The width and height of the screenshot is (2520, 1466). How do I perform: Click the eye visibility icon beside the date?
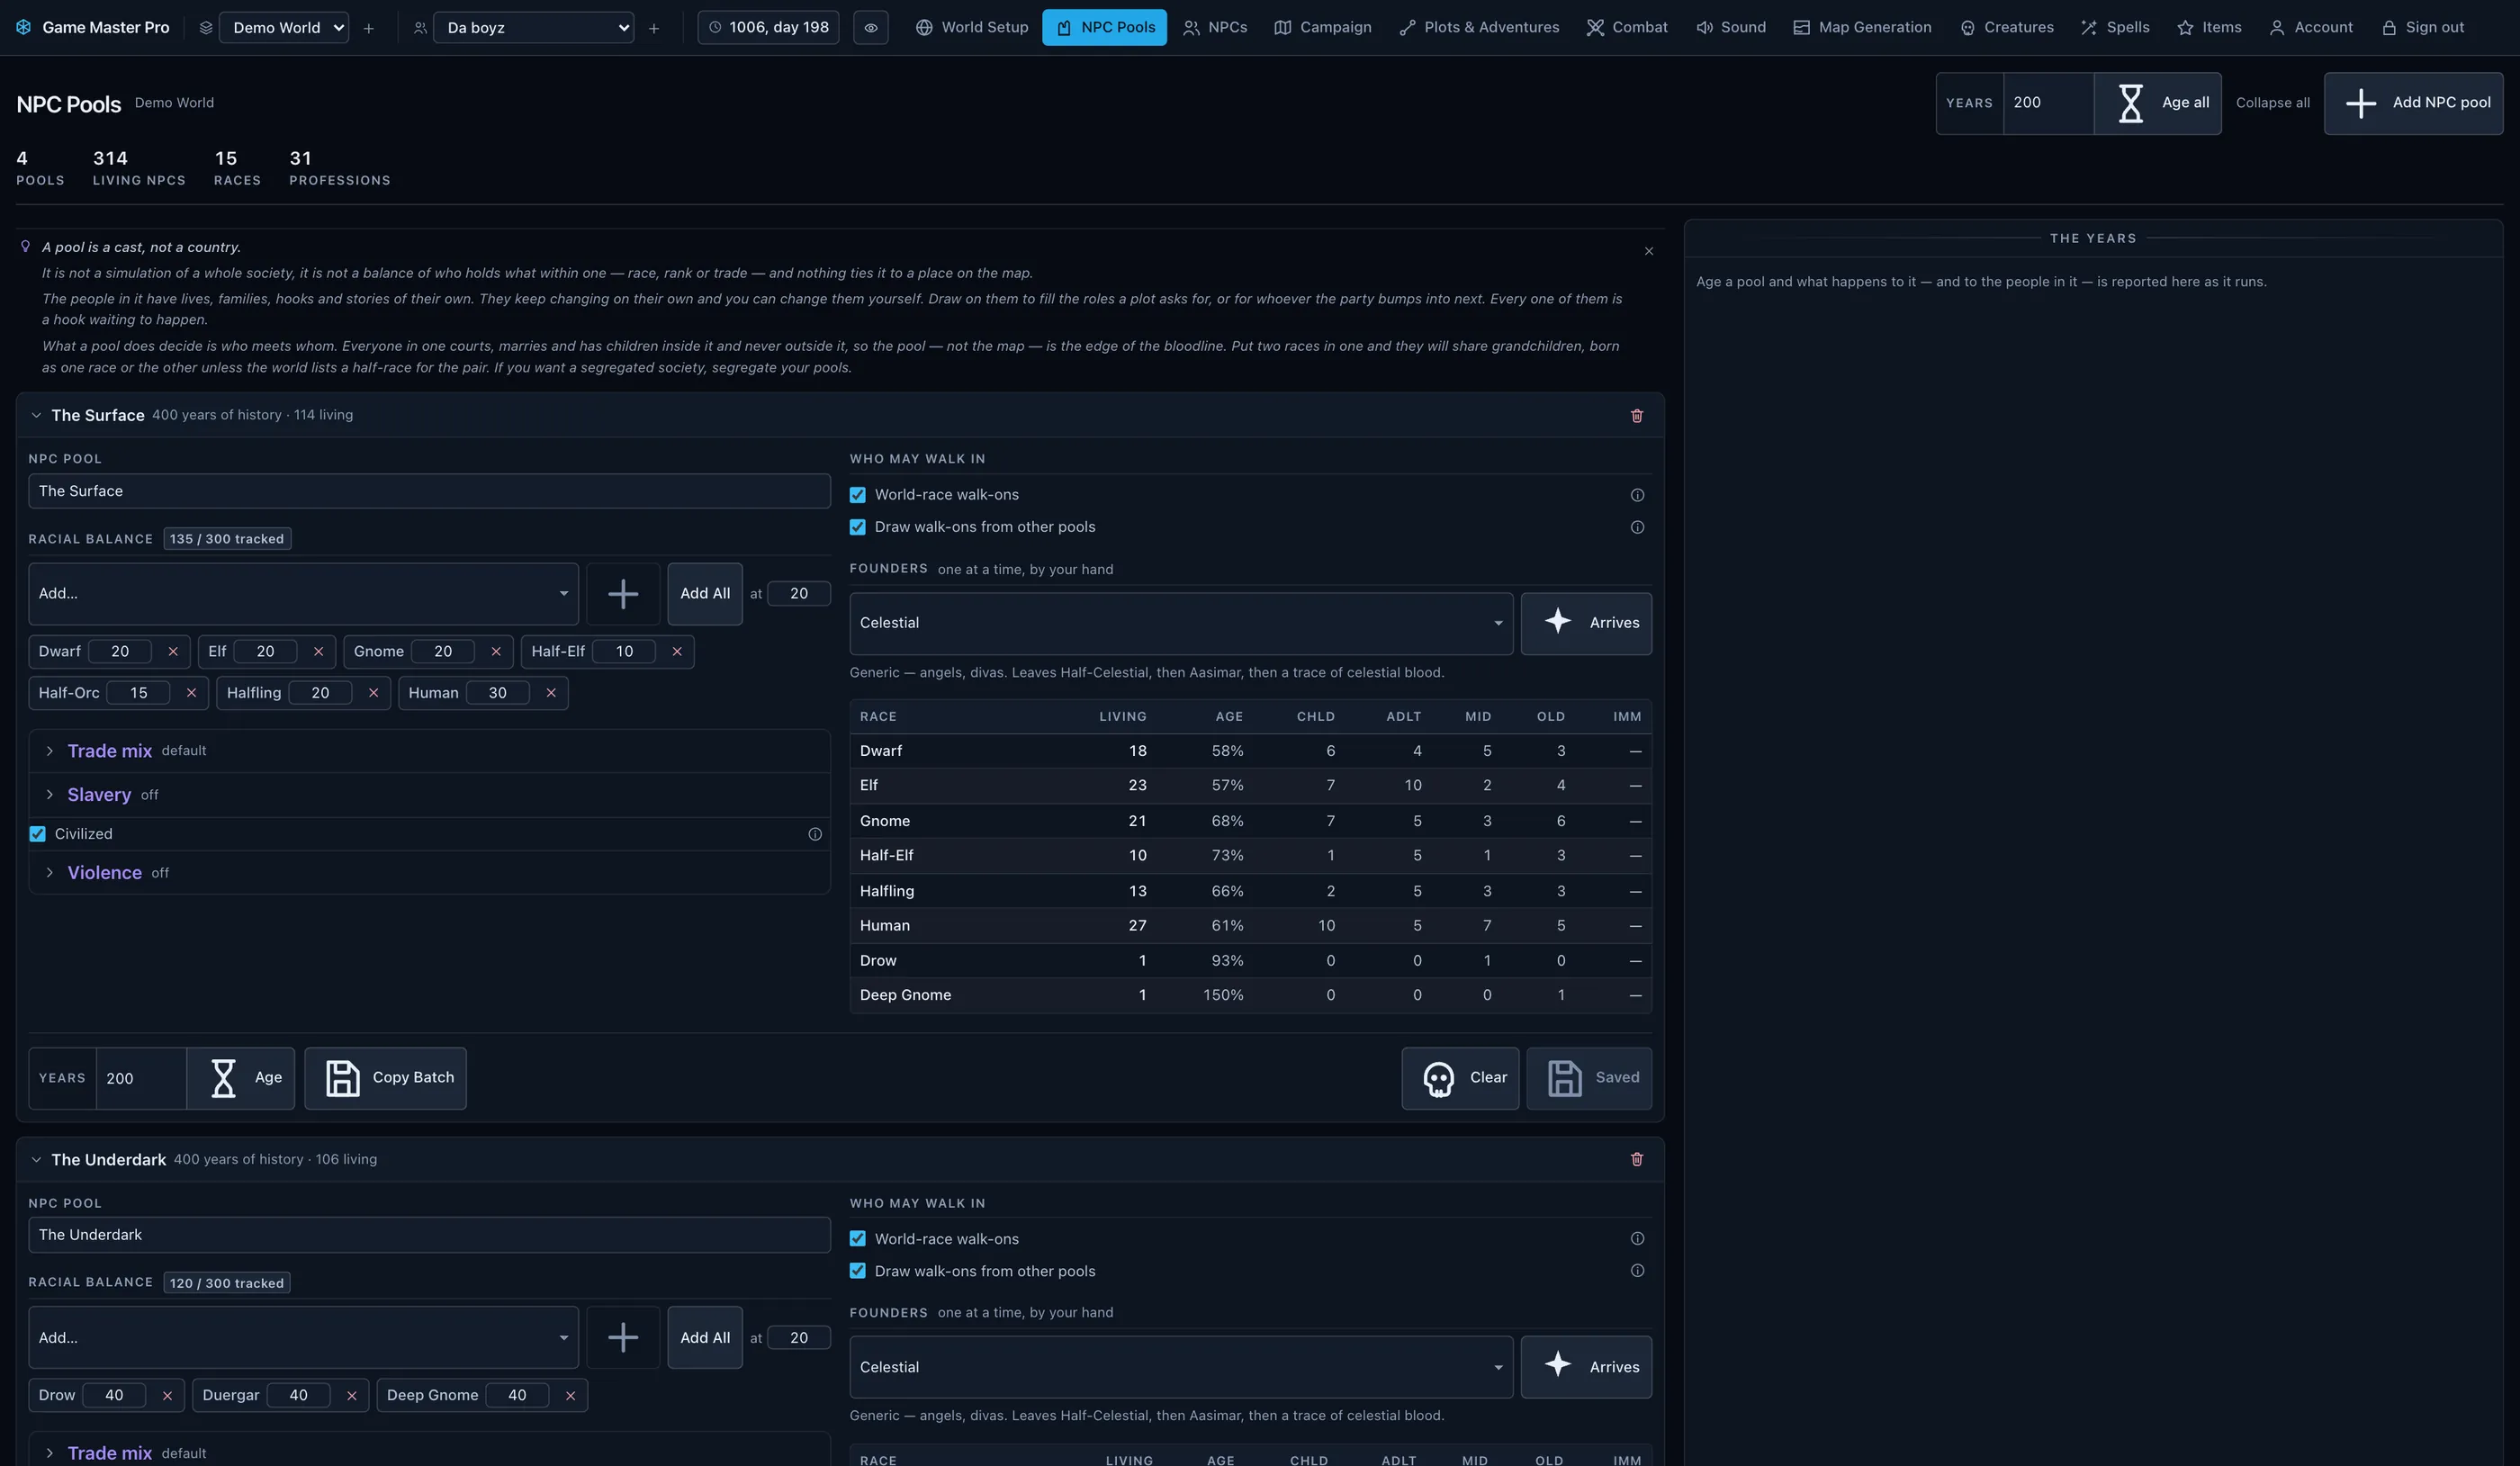pyautogui.click(x=870, y=27)
